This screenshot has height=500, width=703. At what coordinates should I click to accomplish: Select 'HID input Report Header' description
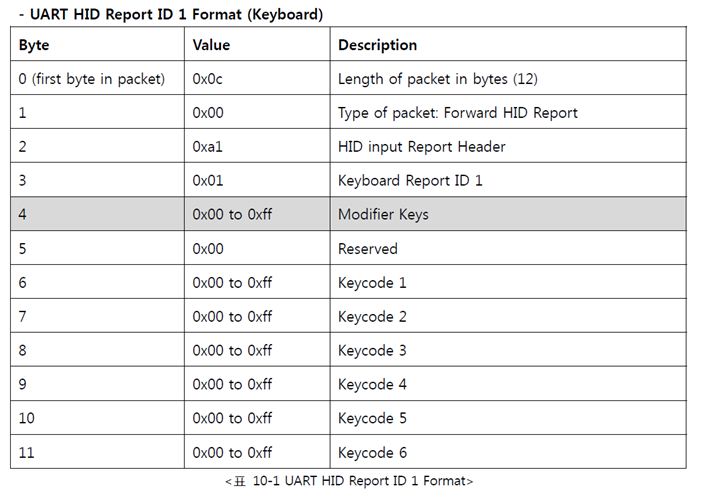coord(421,147)
